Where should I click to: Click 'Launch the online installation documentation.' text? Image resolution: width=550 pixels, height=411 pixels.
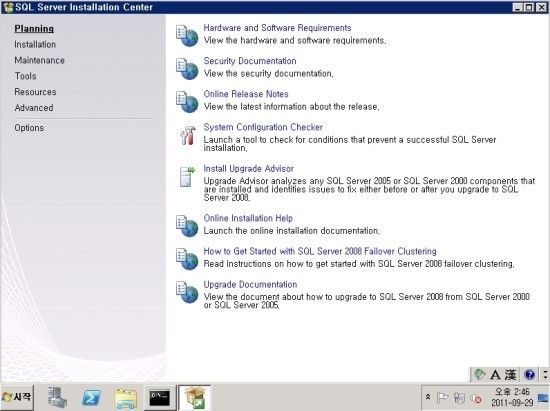pyautogui.click(x=291, y=231)
